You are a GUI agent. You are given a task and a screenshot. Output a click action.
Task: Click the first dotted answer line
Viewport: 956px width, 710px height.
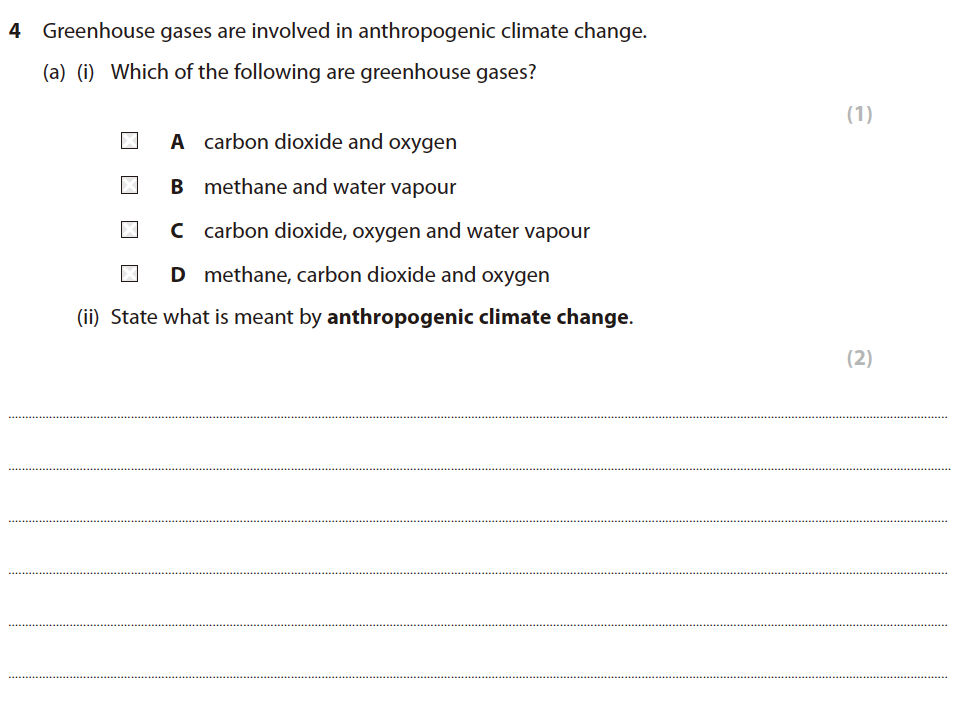478,417
